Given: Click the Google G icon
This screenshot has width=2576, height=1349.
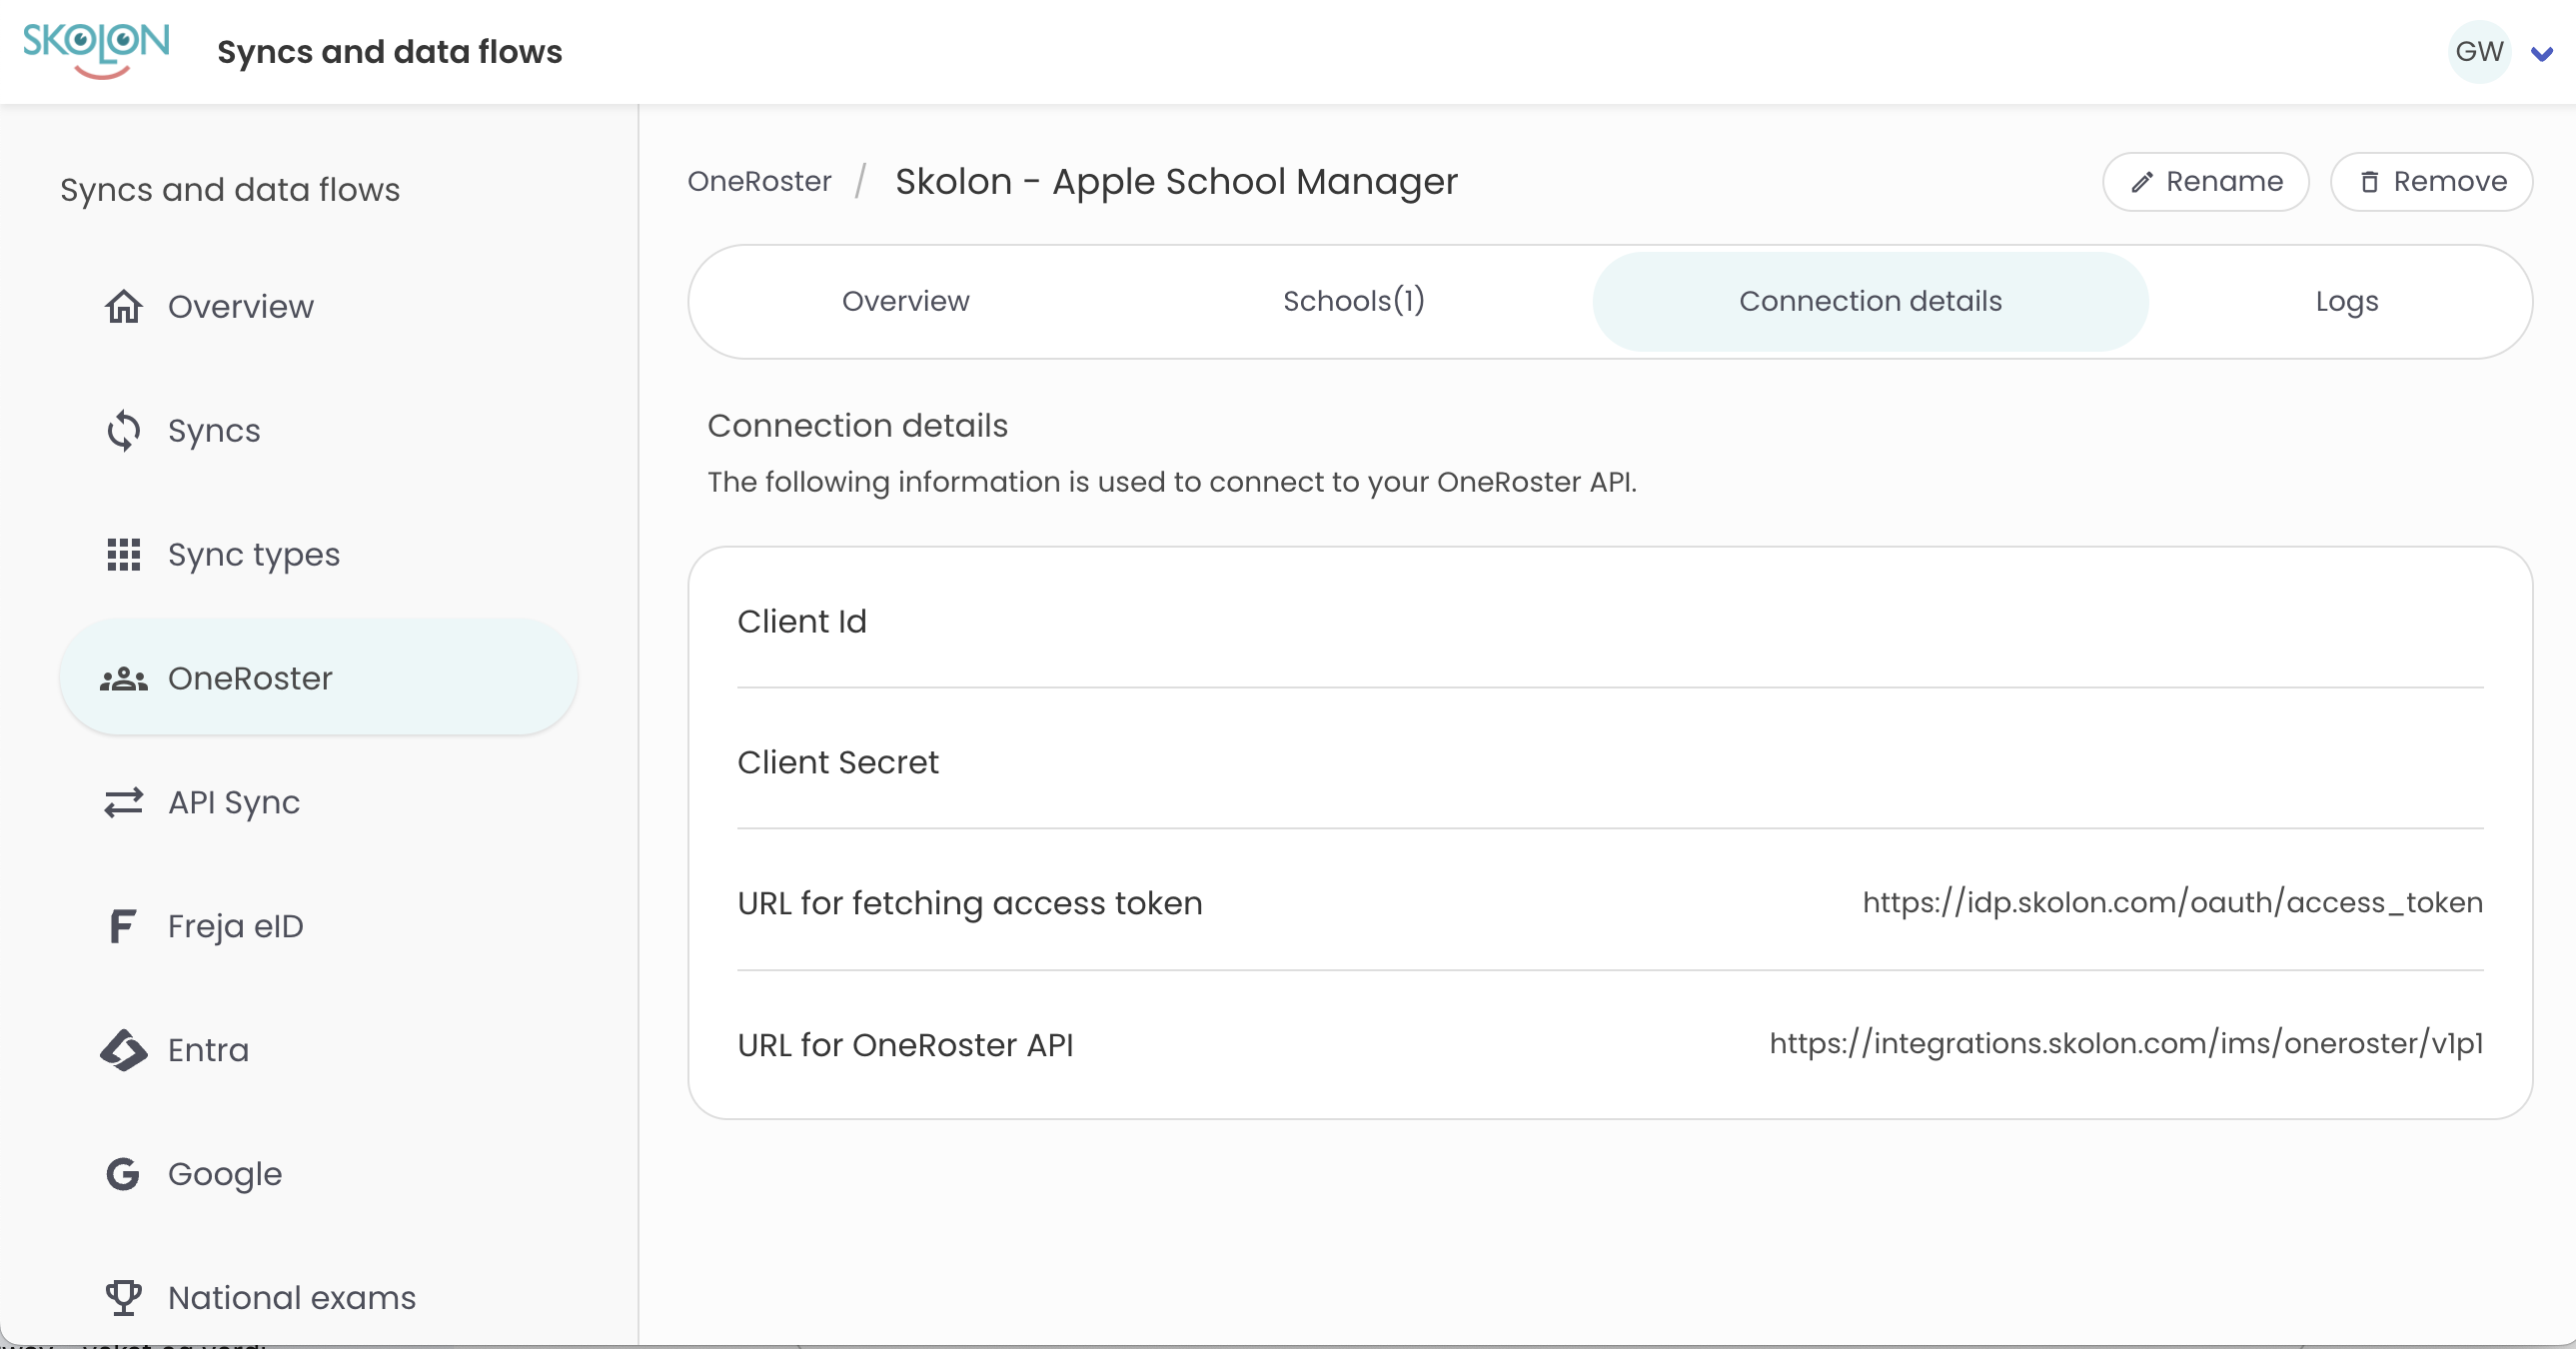Looking at the screenshot, I should tap(123, 1174).
